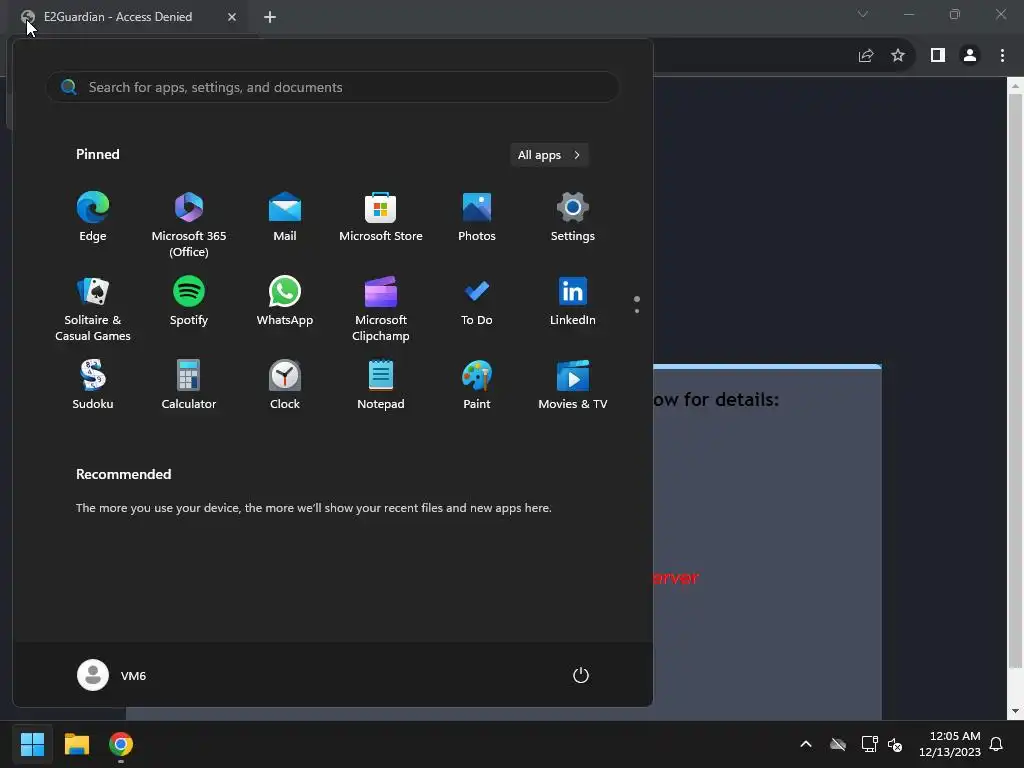Close the E2Guardian Chrome tab
This screenshot has width=1024, height=768.
pos(232,17)
